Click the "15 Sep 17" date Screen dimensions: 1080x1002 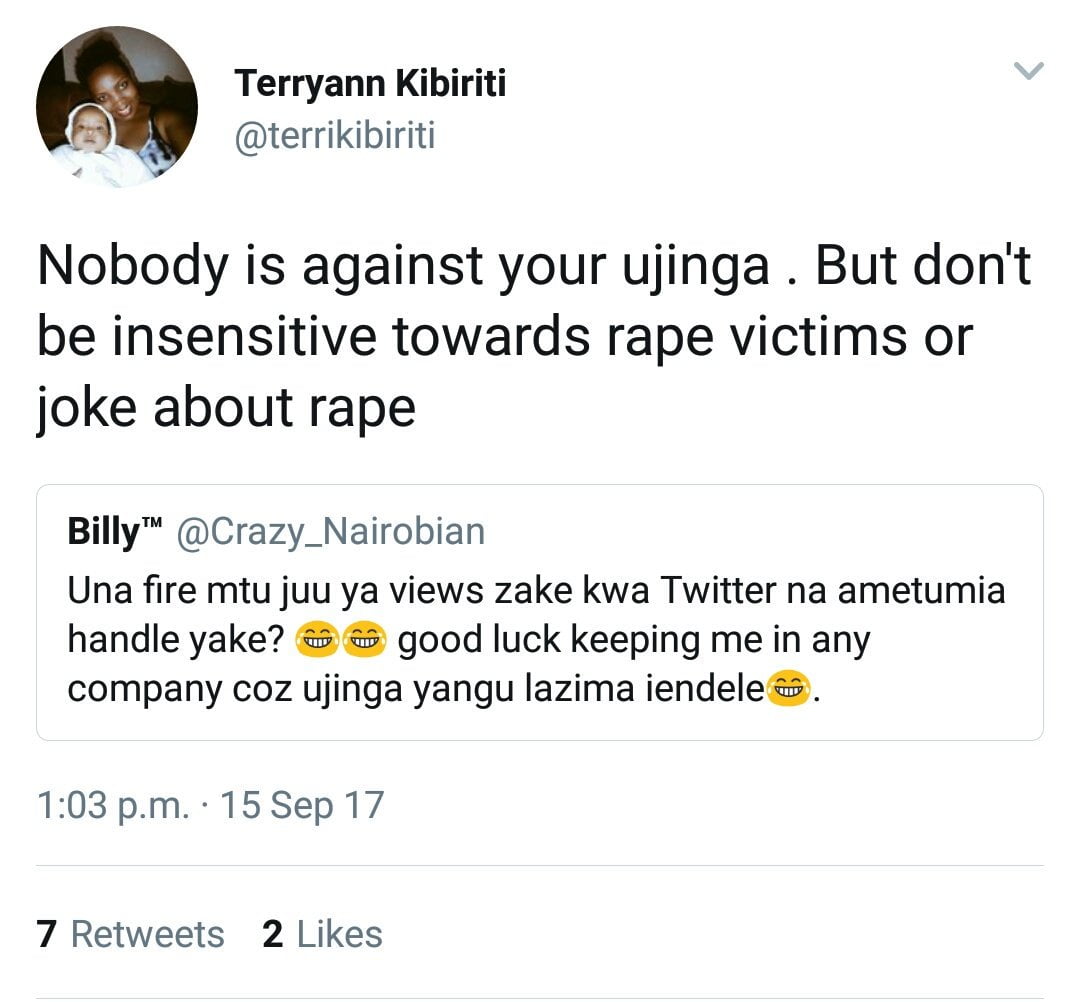tap(300, 805)
